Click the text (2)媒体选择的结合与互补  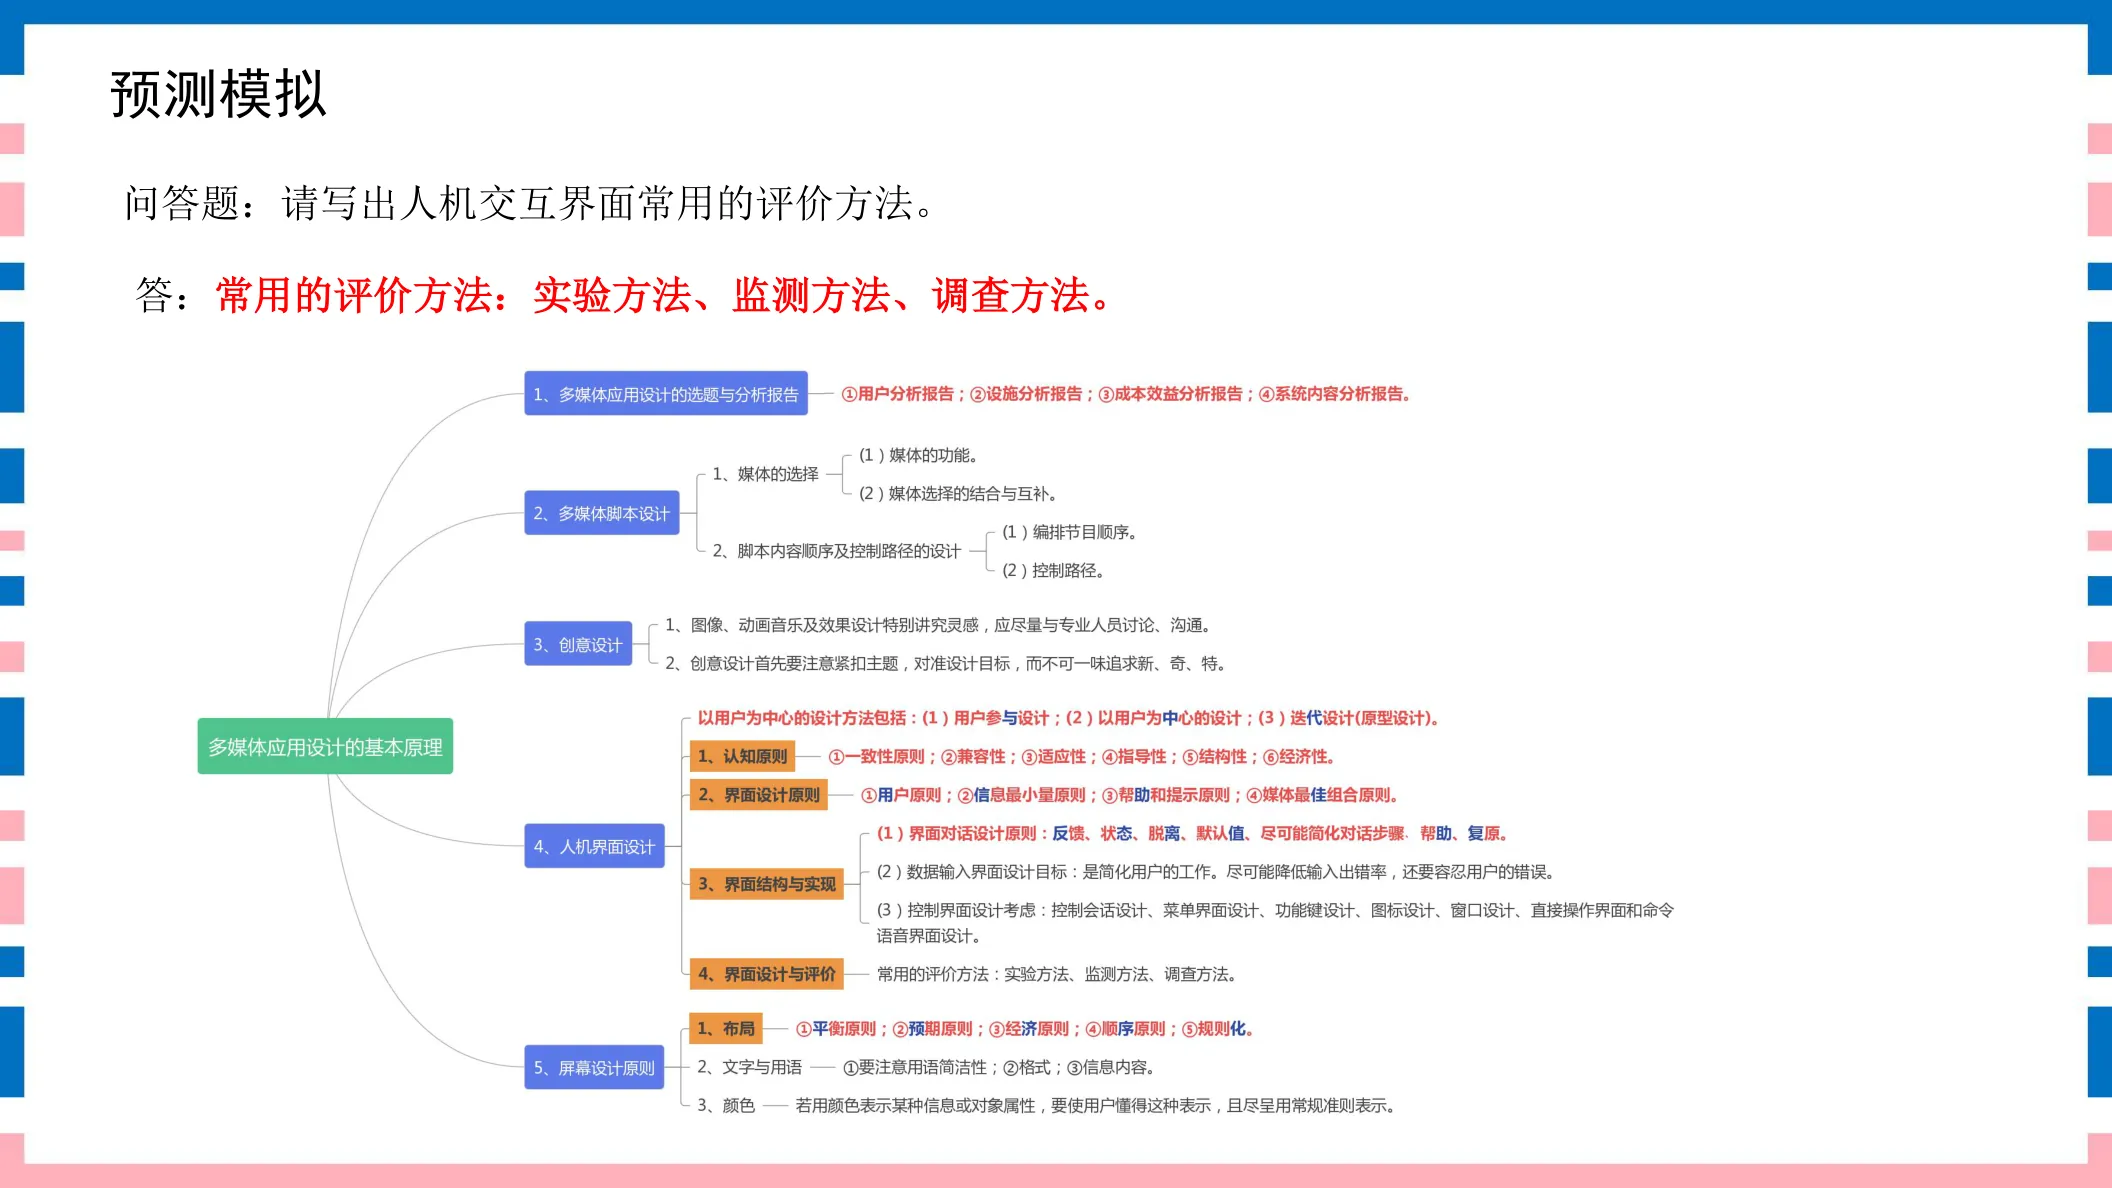958,493
